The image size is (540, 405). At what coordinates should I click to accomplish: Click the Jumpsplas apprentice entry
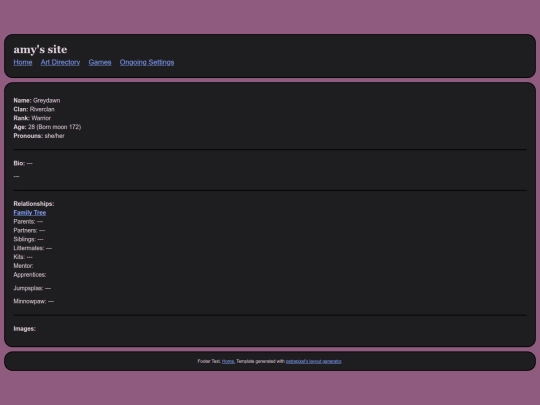coord(32,288)
